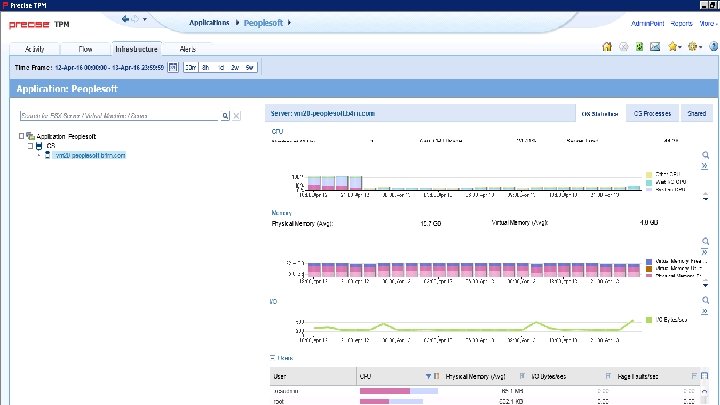Screen dimensions: 720x405
Task: Open the Favorites star dropdown
Action: coord(675,46)
